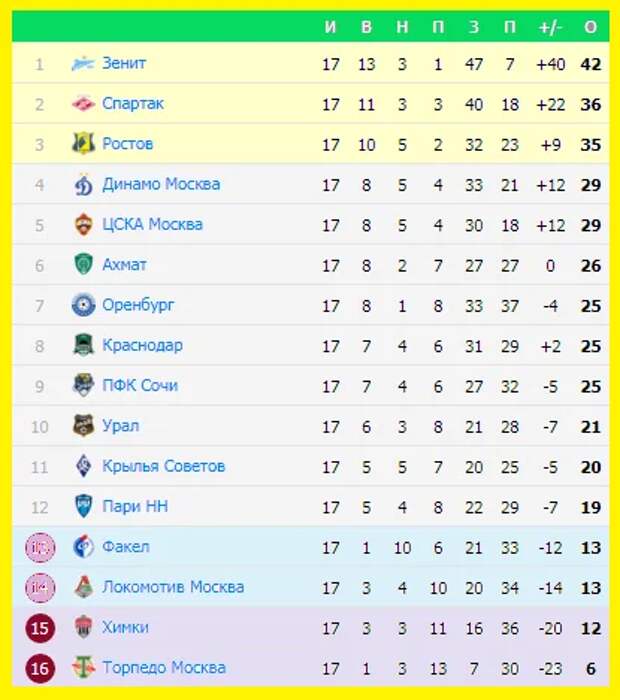The width and height of the screenshot is (620, 700).
Task: Click the Torpedo Moskva logo icon
Action: click(83, 667)
